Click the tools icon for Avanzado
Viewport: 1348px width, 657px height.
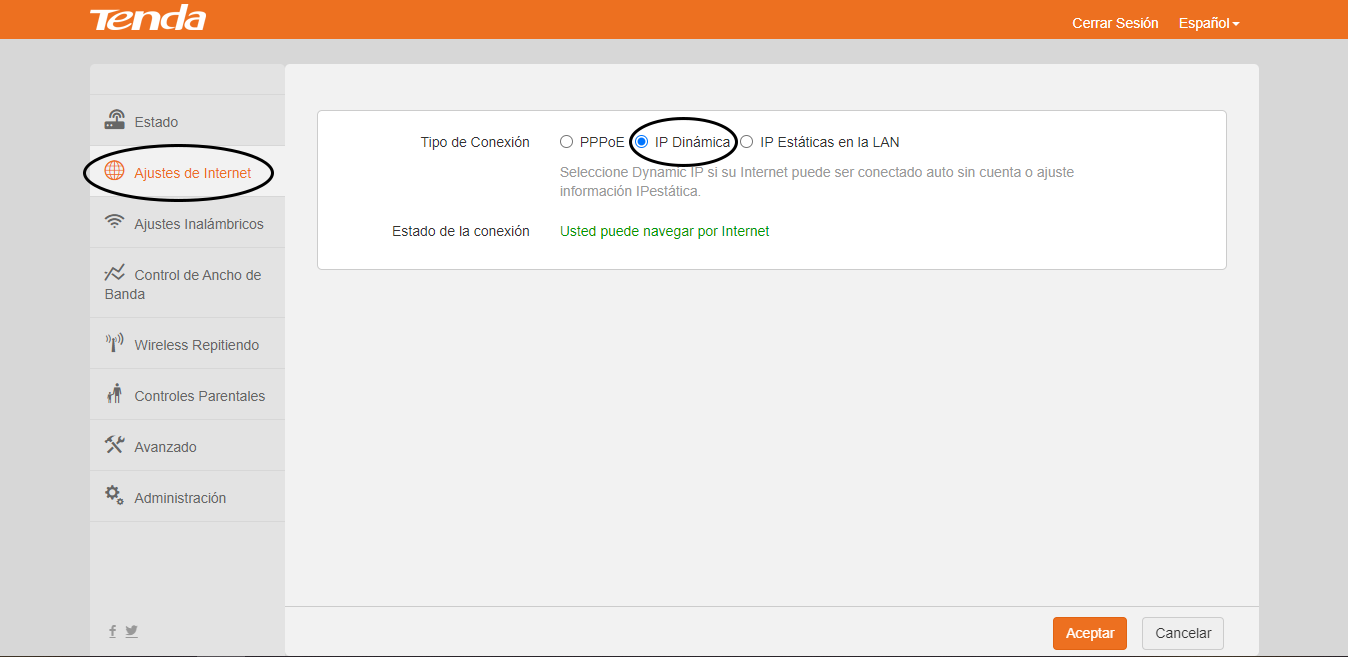(x=115, y=445)
